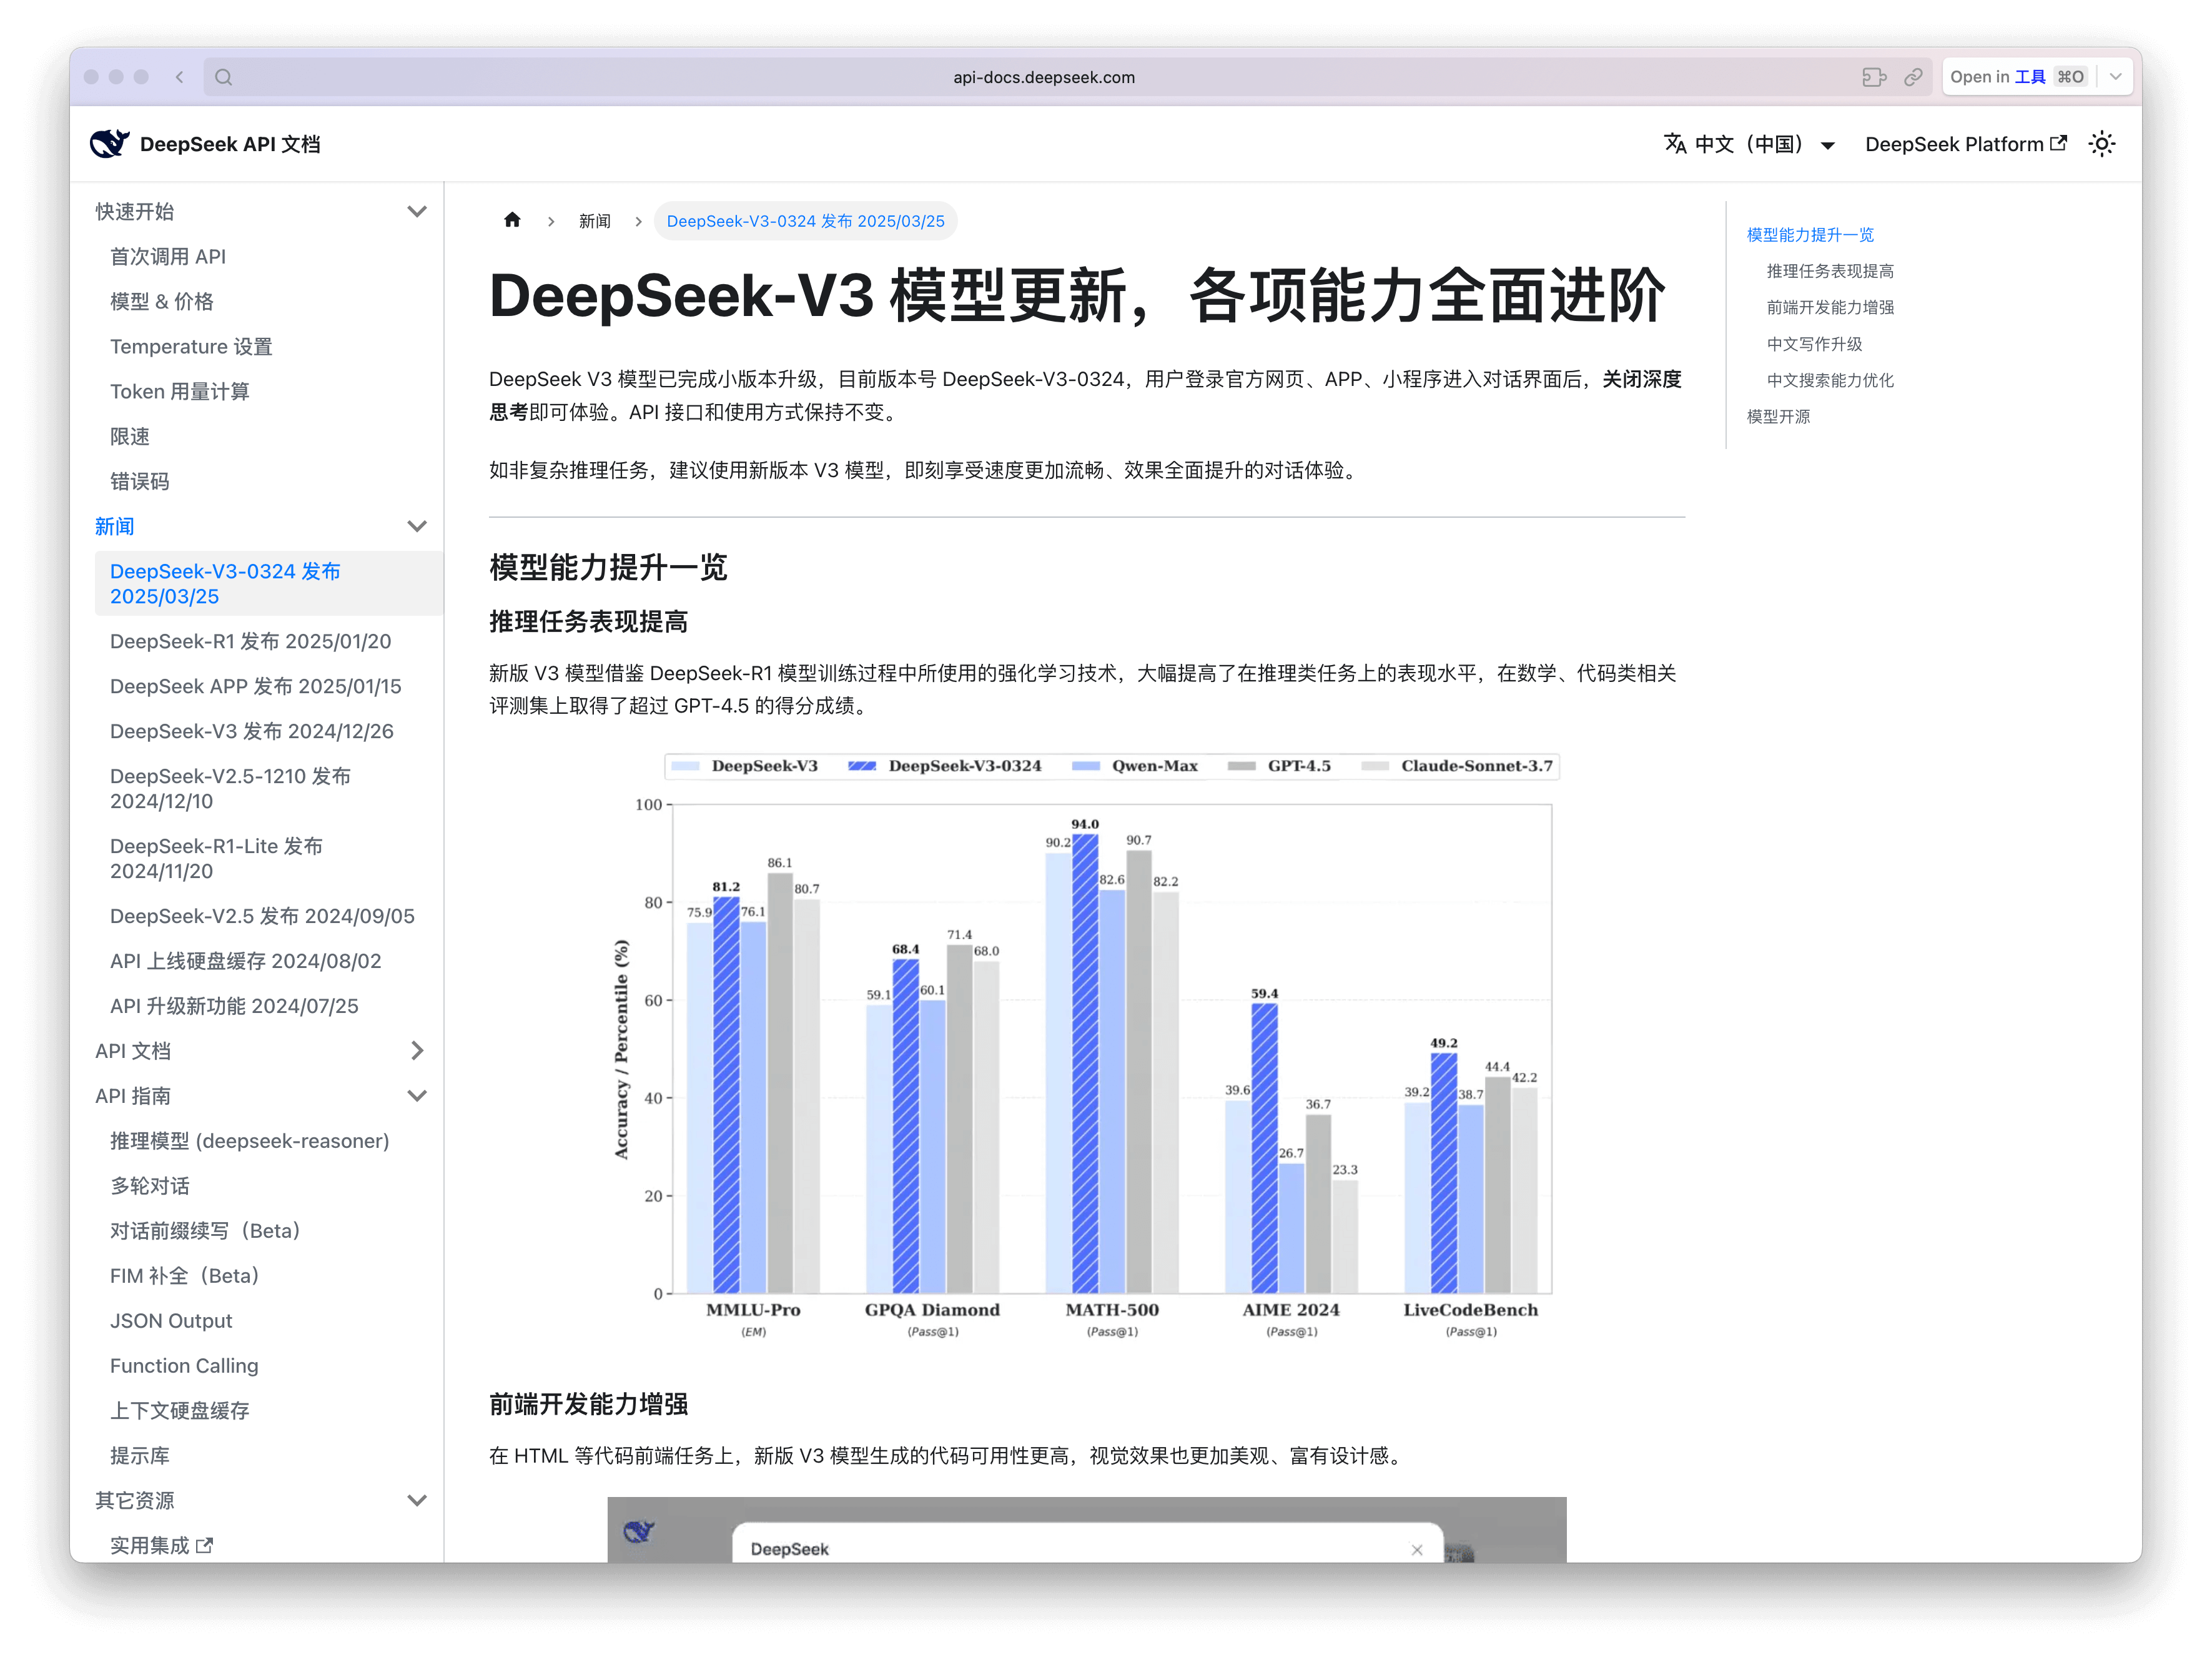The image size is (2212, 1655).
Task: Click the browser extension puzzle icon
Action: point(1873,77)
